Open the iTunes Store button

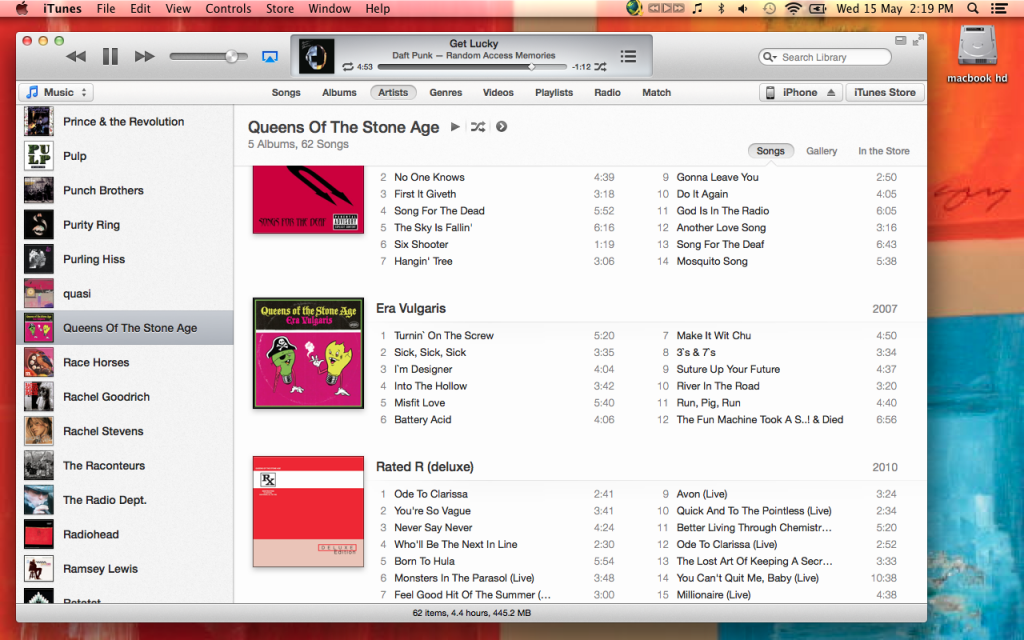pos(885,93)
